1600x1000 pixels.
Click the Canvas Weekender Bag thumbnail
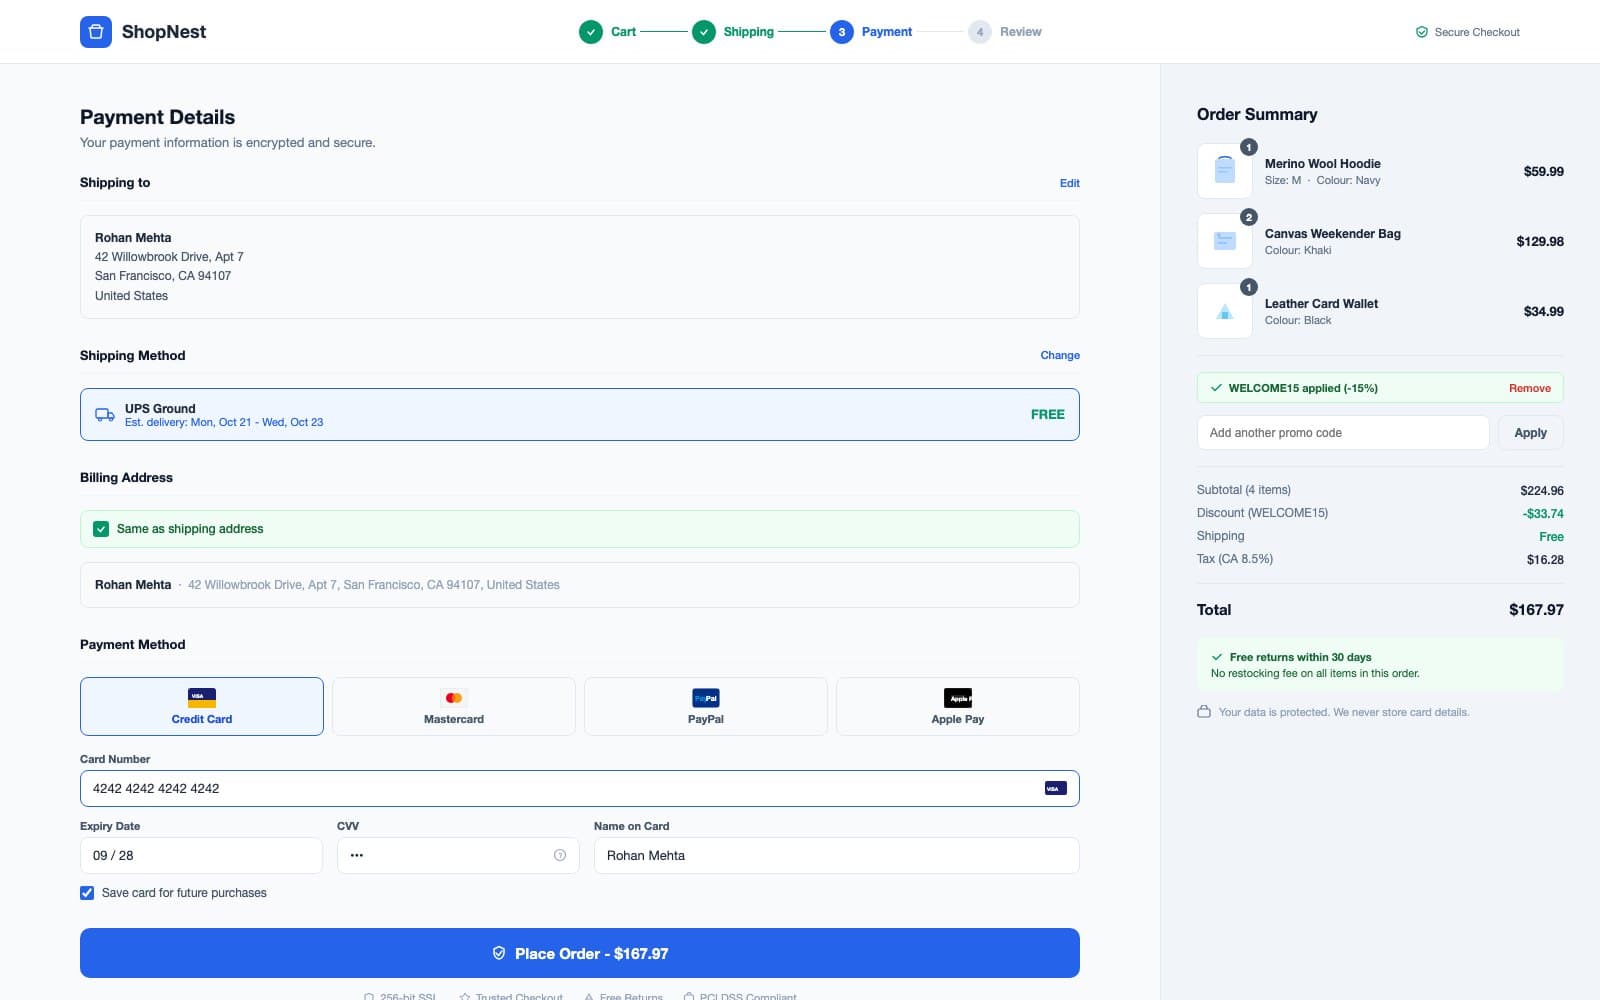pos(1225,241)
